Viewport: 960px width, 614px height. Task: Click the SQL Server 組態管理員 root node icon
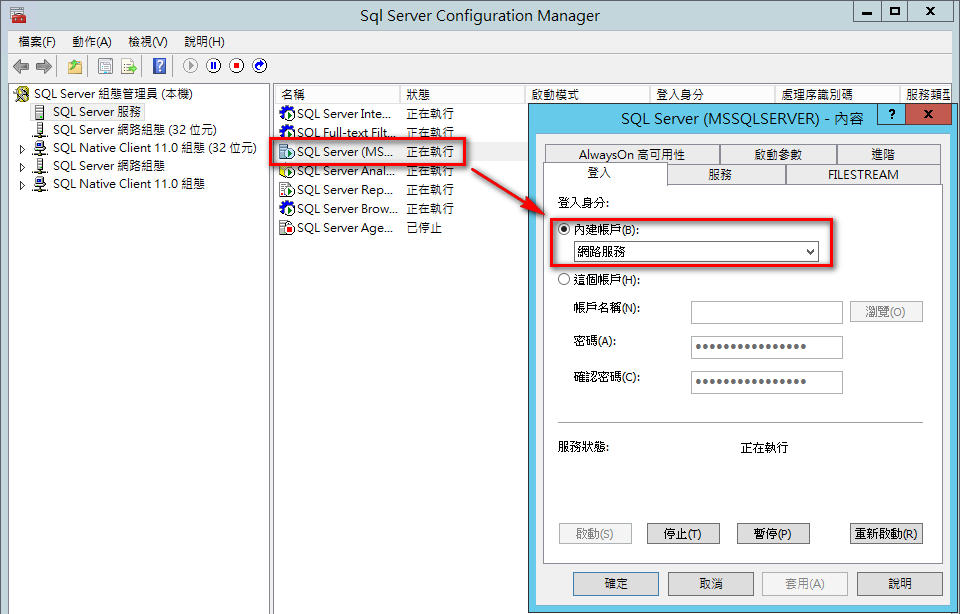(x=22, y=94)
